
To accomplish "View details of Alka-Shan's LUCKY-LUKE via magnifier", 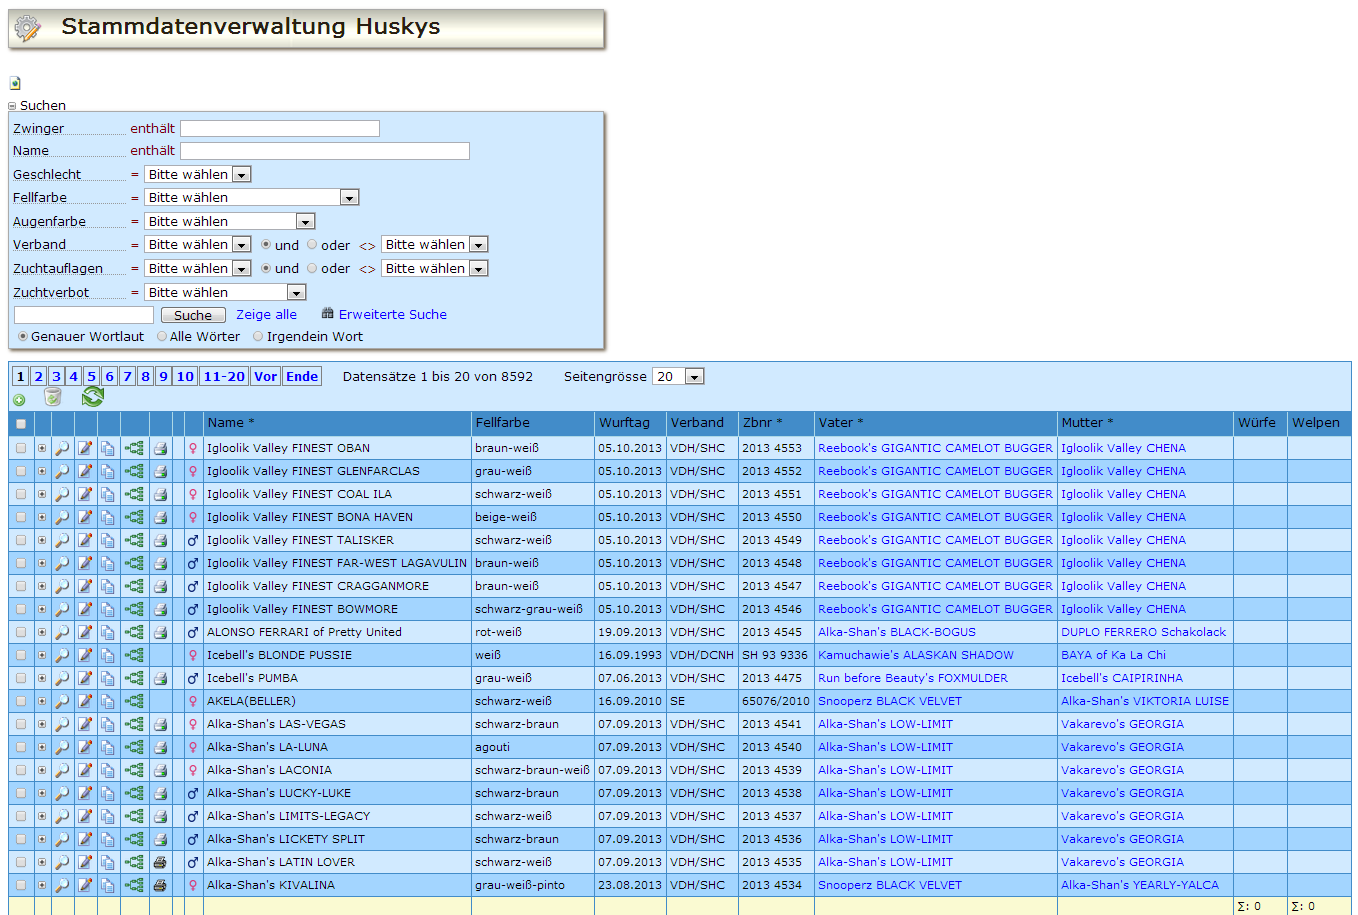I will (x=62, y=793).
